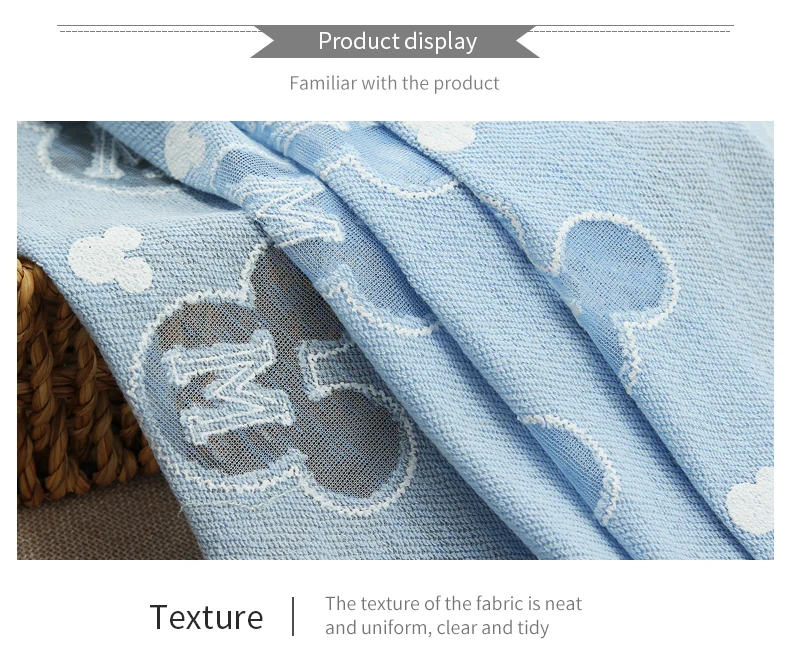
Task: Select the "and uniform, clear and tidy" line
Action: click(x=437, y=628)
